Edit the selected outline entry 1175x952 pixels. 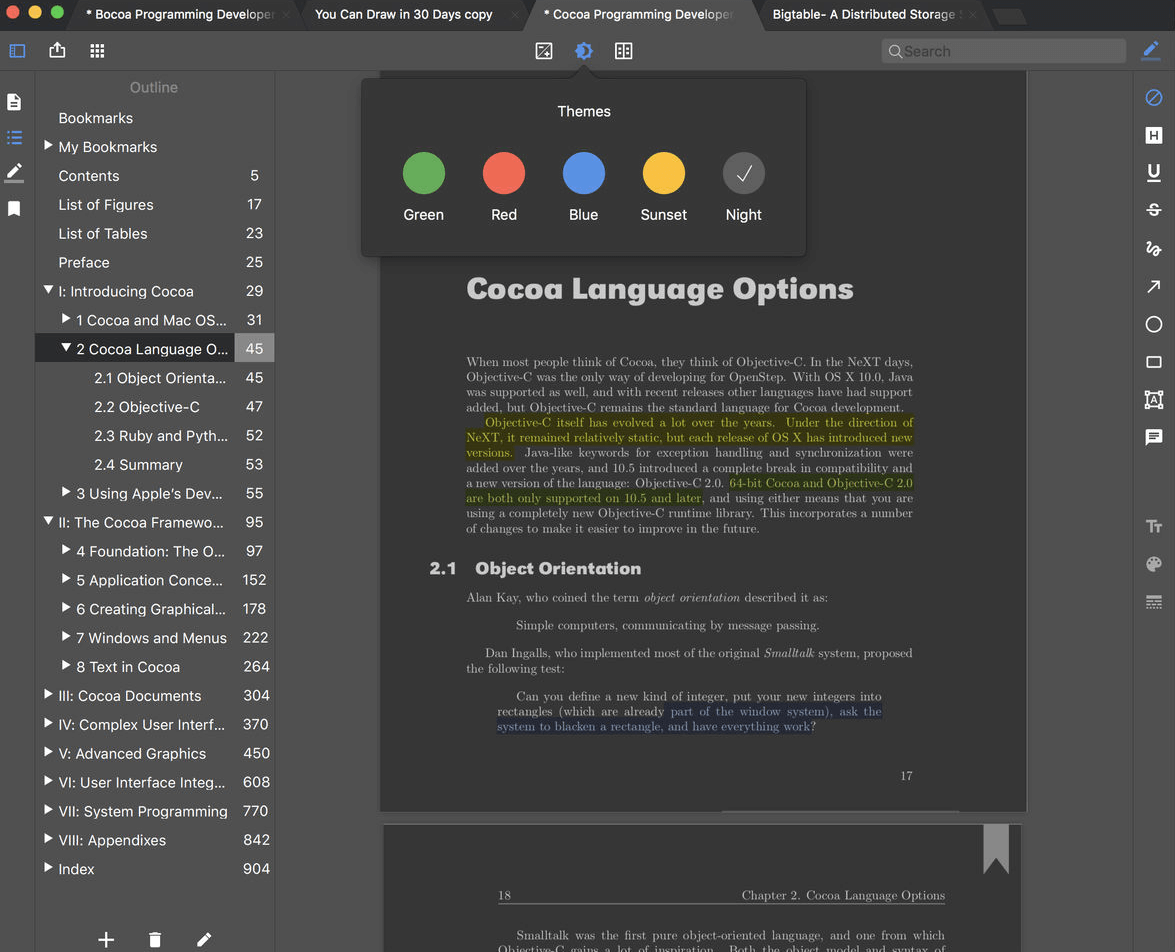204,939
